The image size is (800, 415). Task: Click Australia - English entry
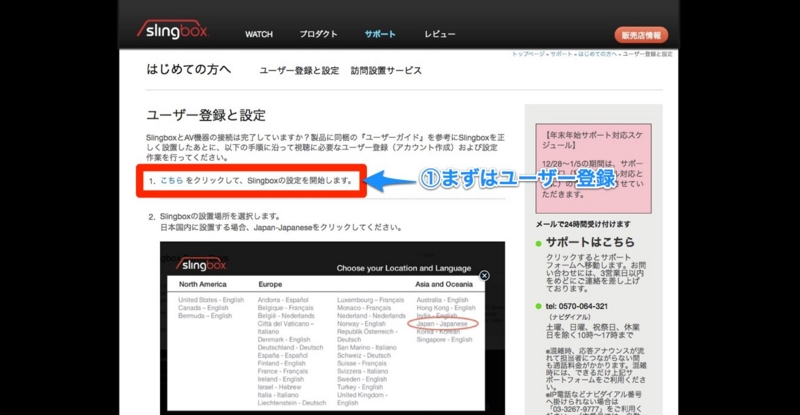pos(442,300)
